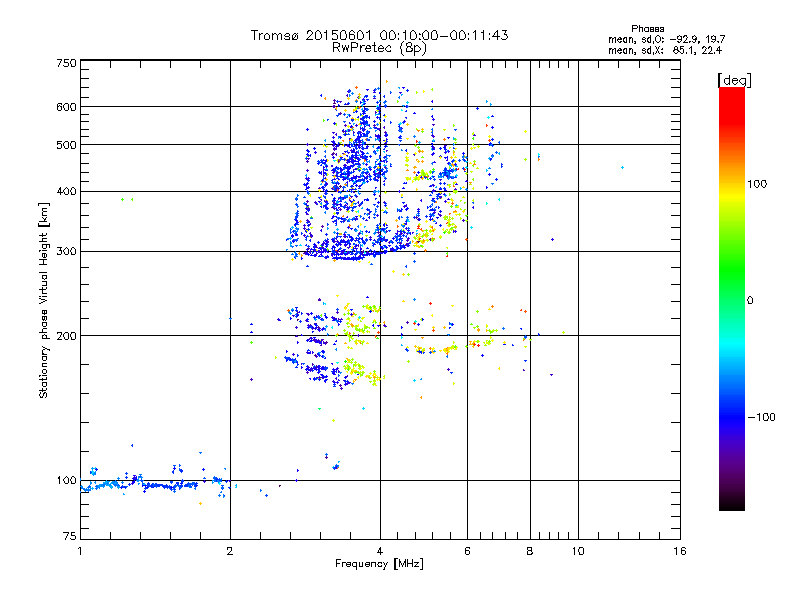Click the x-axis tick label '10'

pos(578,551)
